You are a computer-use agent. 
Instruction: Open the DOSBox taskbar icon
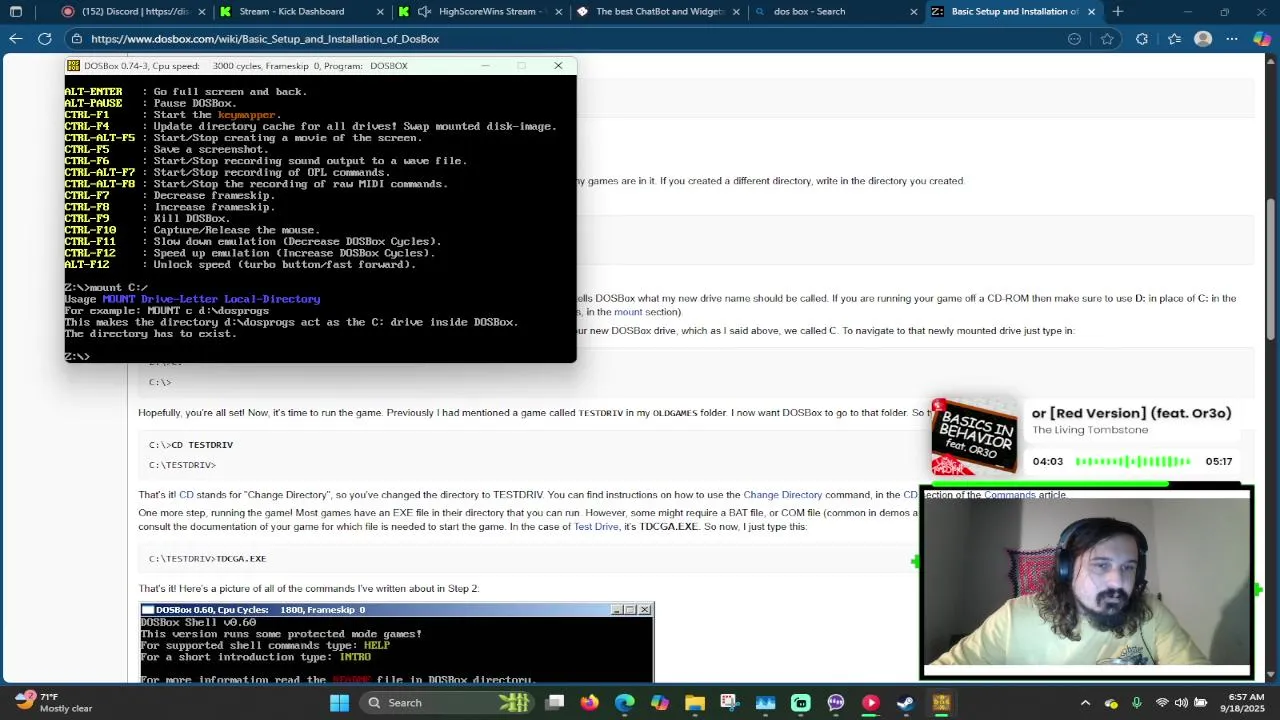pos(941,703)
